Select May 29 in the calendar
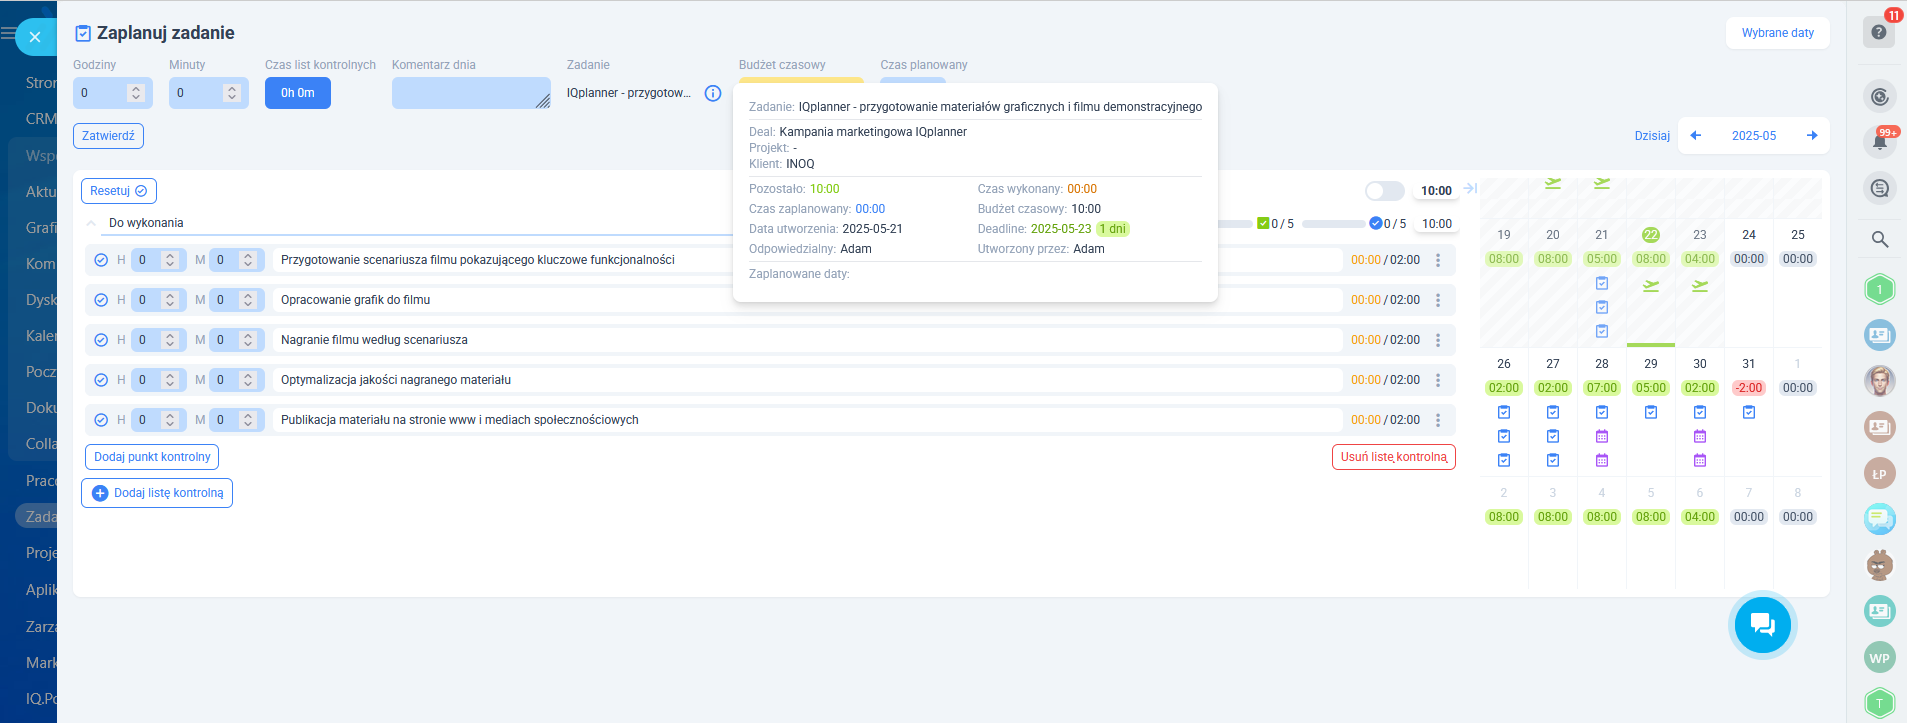Screen dimensions: 1907x723 point(1650,364)
